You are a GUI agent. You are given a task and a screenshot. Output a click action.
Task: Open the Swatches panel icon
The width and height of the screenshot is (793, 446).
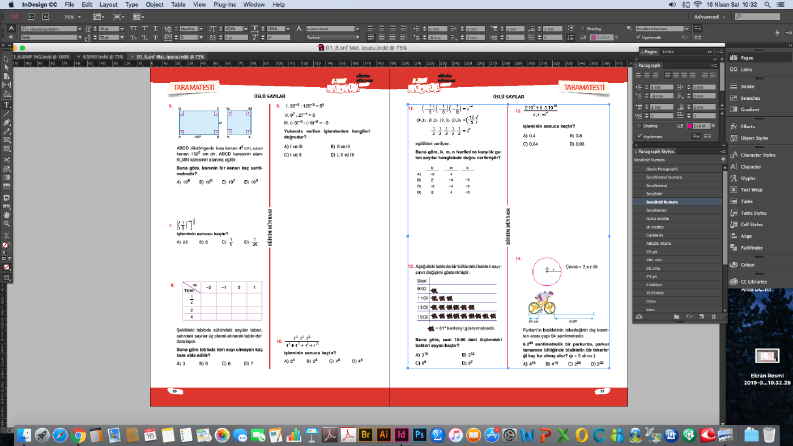[x=733, y=98]
